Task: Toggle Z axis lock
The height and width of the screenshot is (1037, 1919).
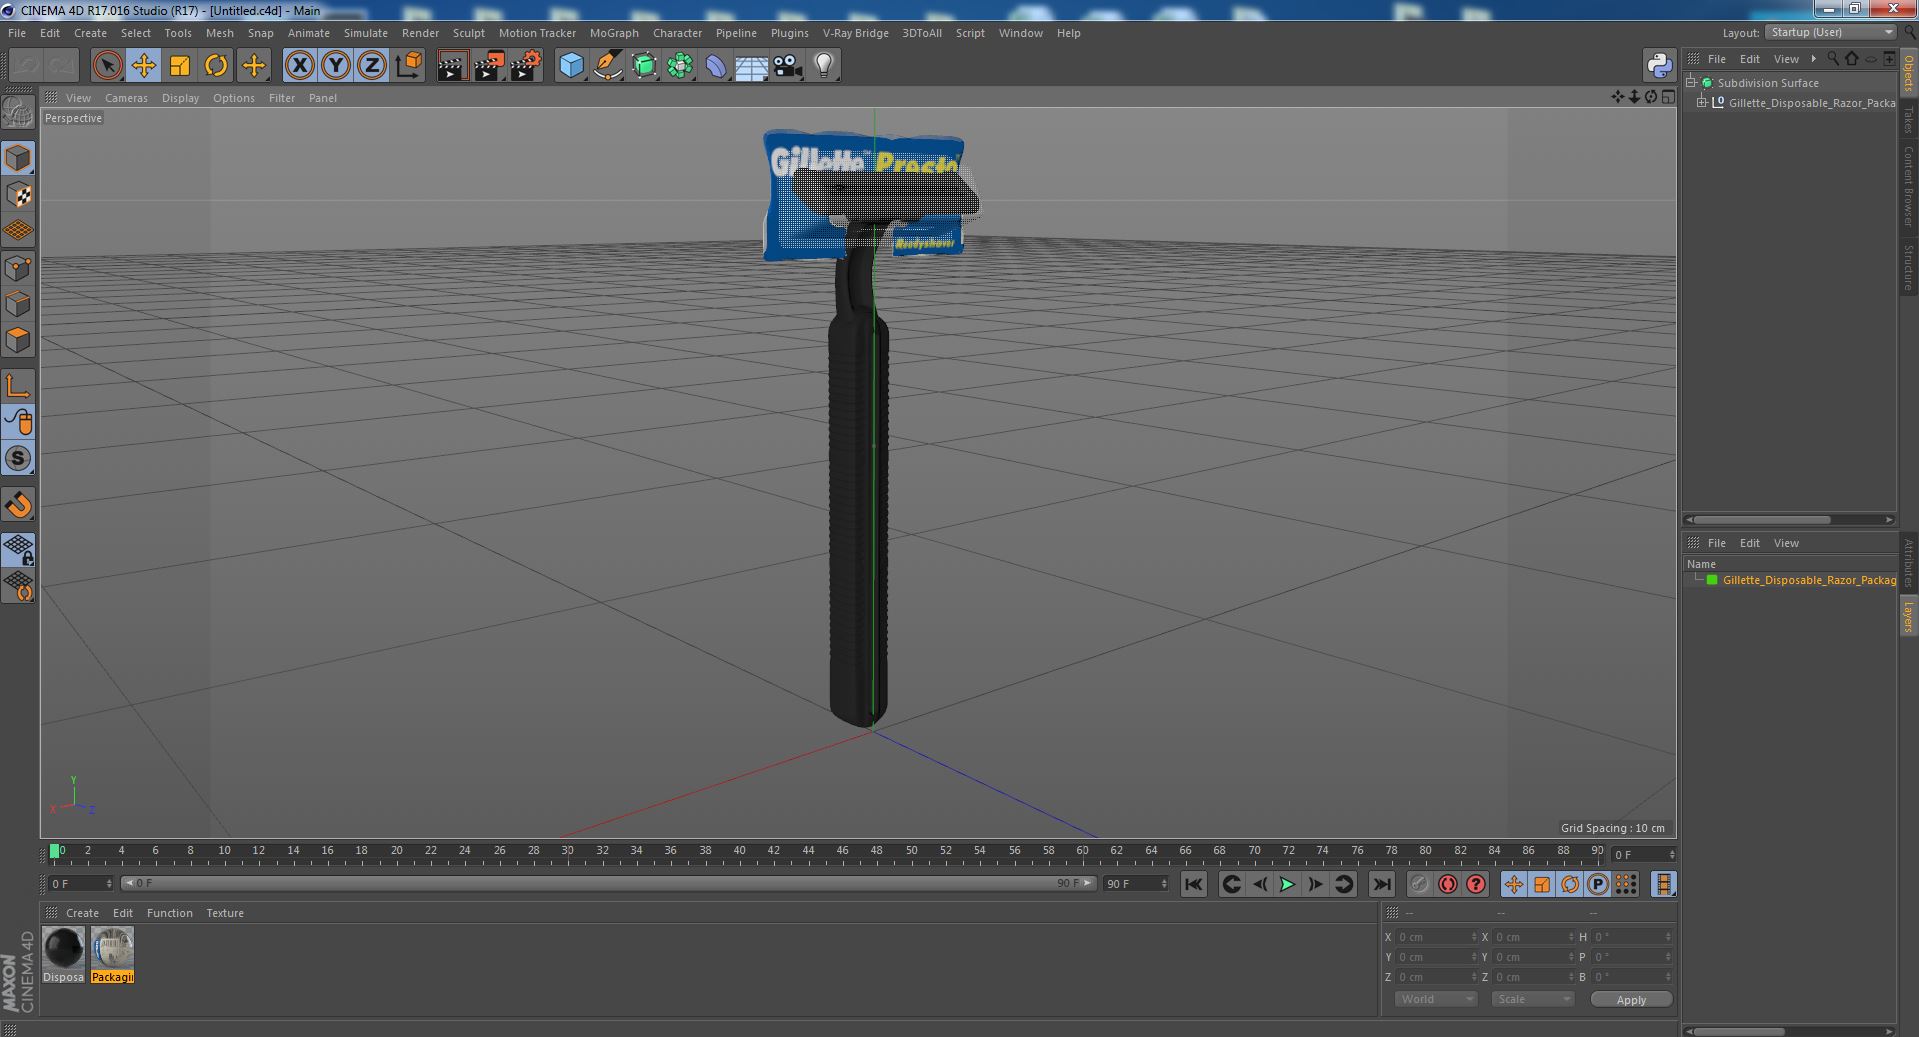Action: (x=372, y=66)
